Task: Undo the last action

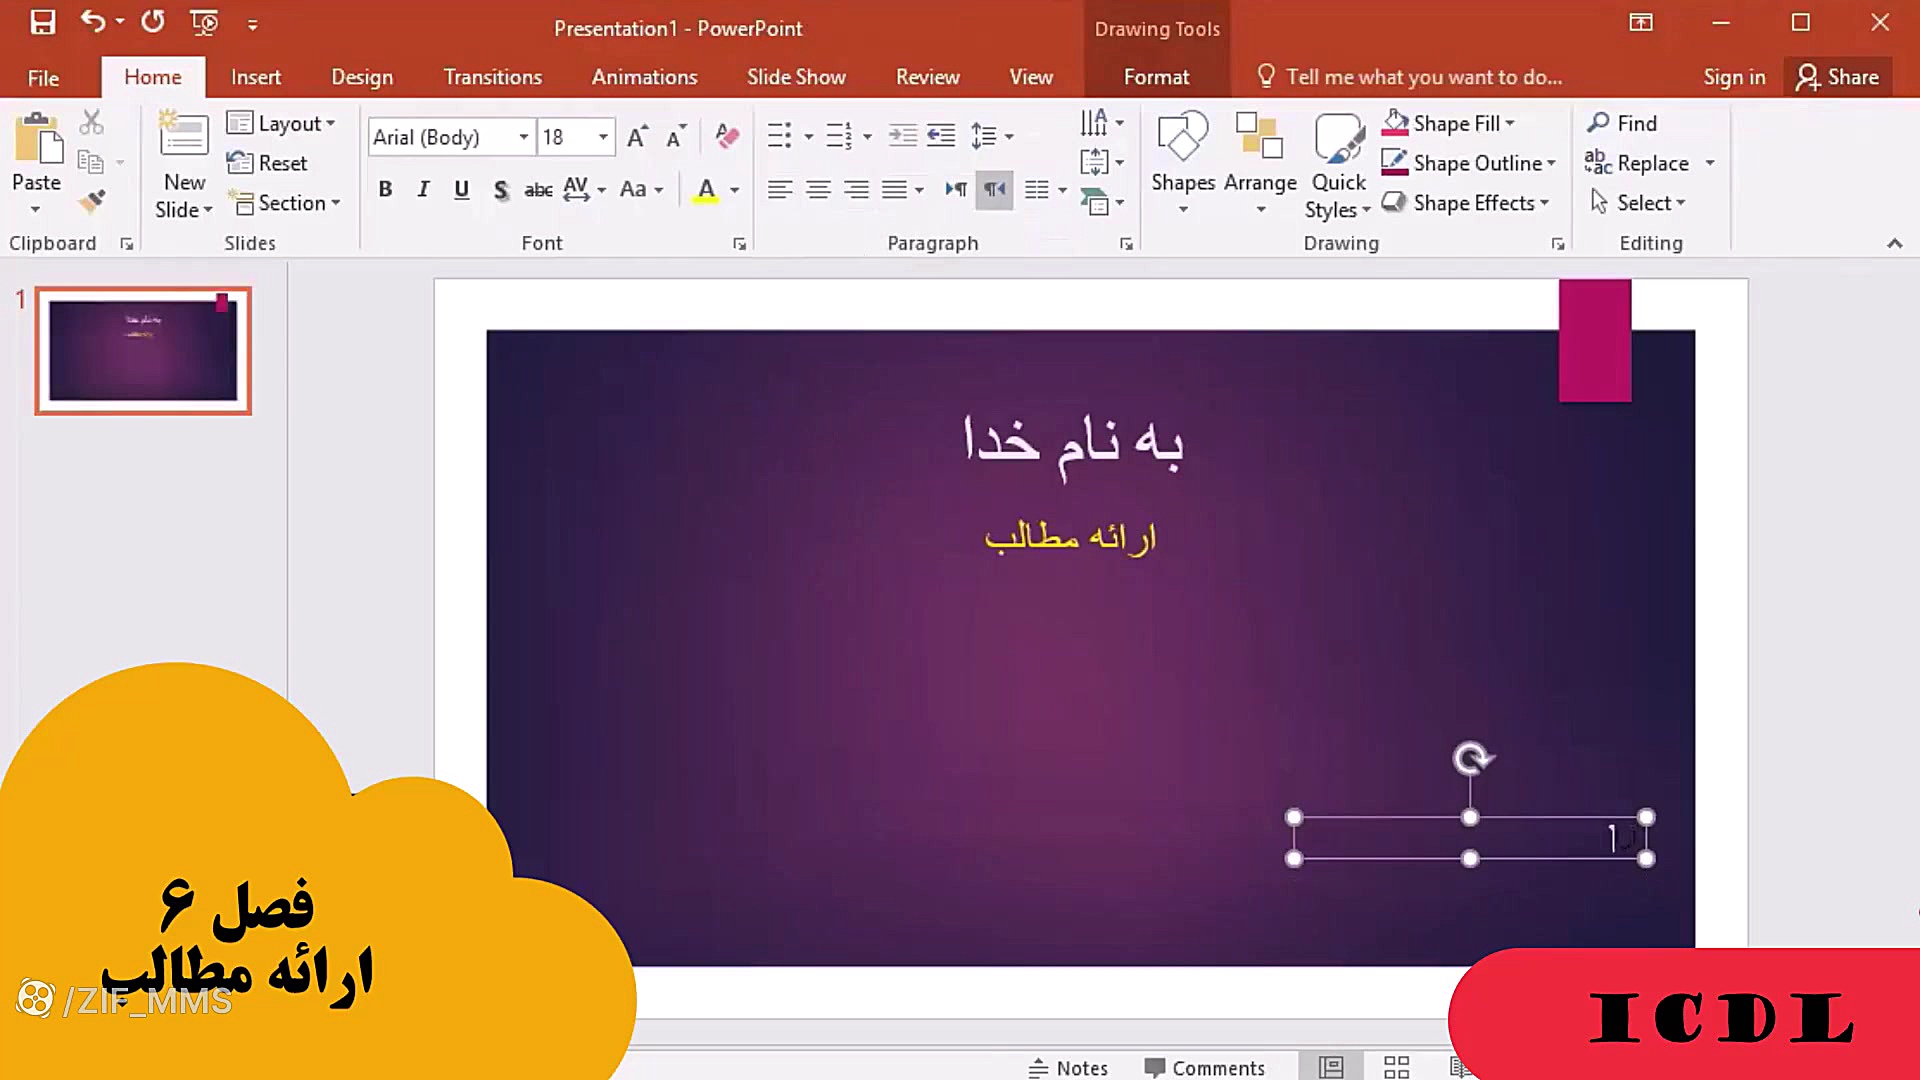Action: click(93, 22)
